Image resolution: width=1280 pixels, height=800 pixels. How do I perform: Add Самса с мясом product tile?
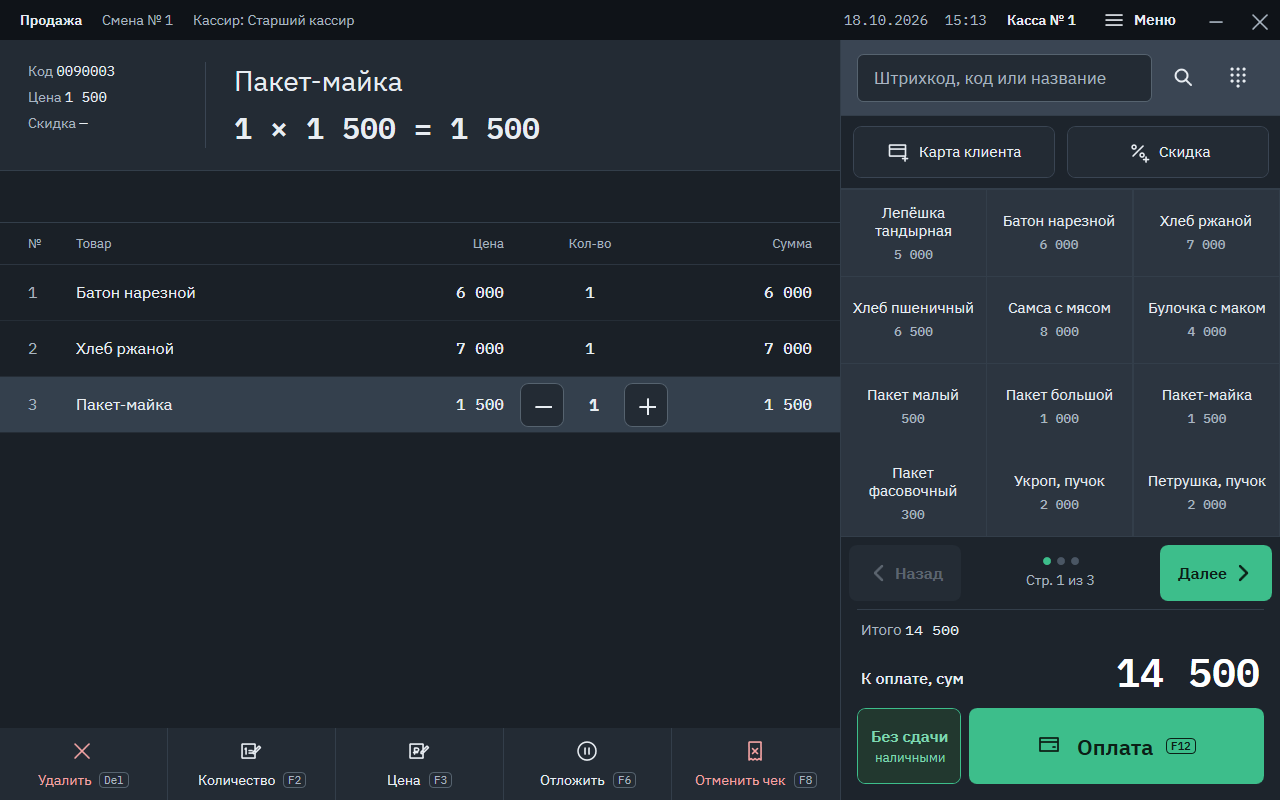[1059, 320]
